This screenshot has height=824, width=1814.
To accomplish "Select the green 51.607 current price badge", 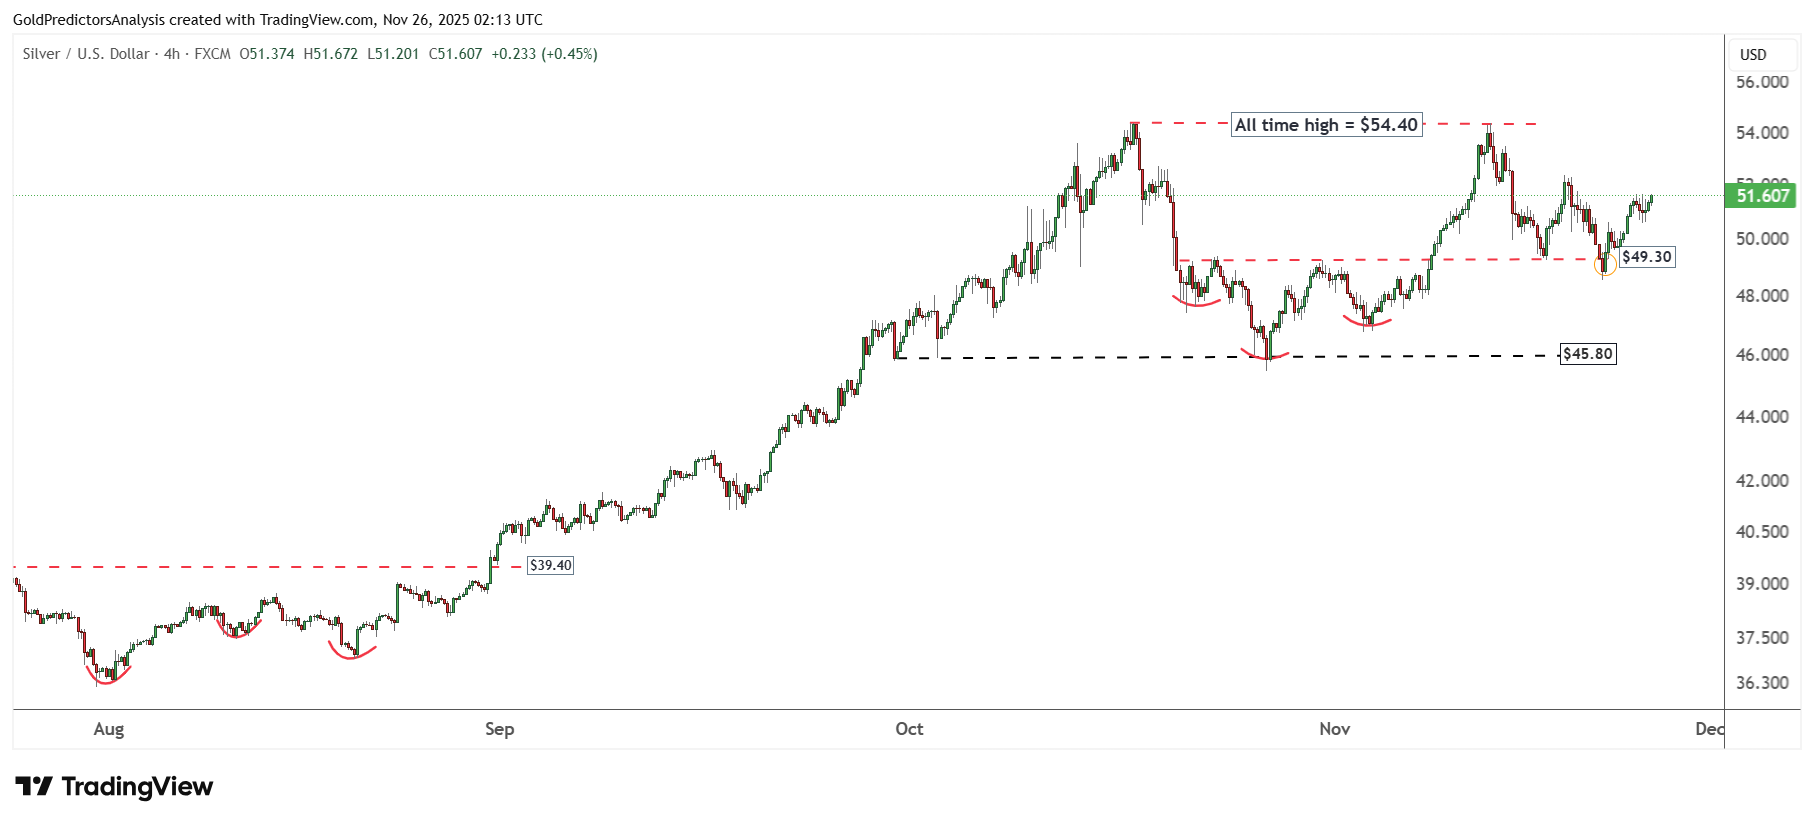I will click(x=1761, y=196).
